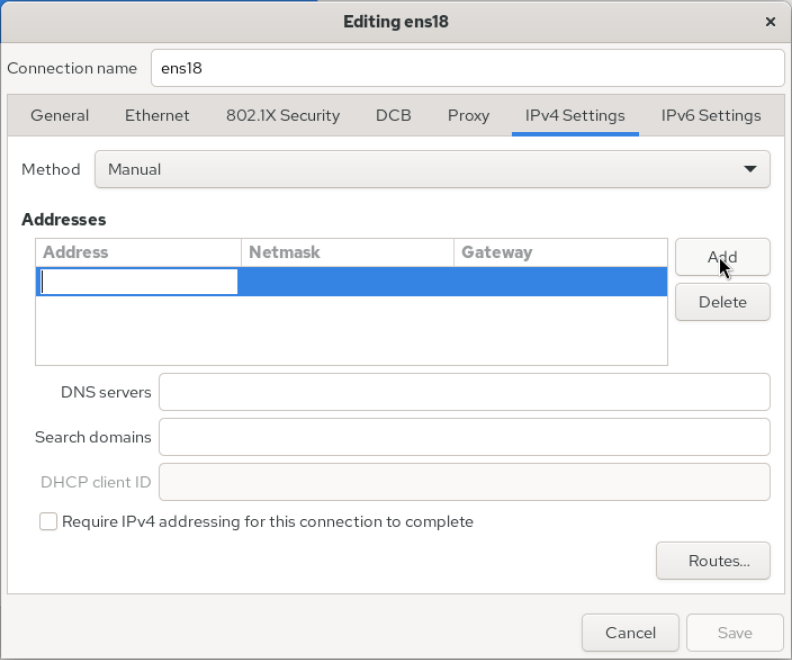Open the Proxy tab

click(x=468, y=116)
